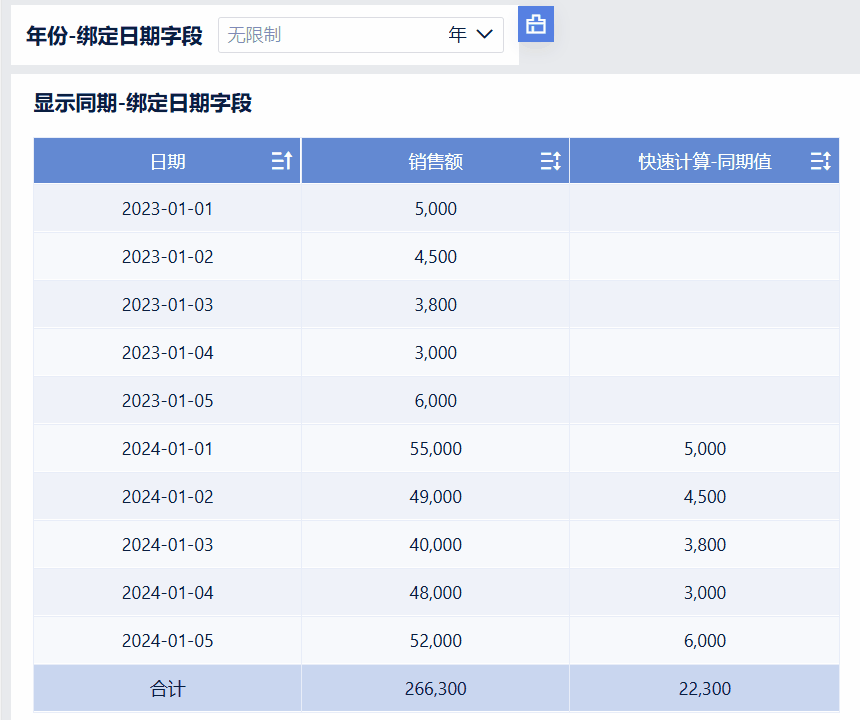Click total sales value 266,300
This screenshot has height=720, width=860.
435,689
